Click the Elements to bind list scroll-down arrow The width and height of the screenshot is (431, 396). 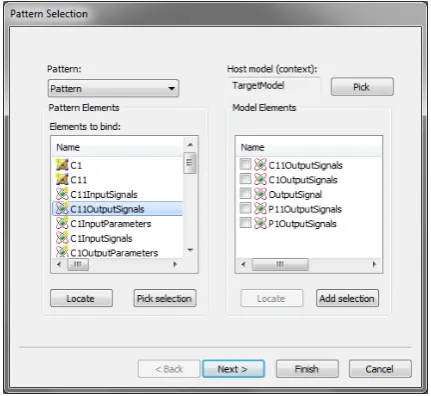click(190, 250)
